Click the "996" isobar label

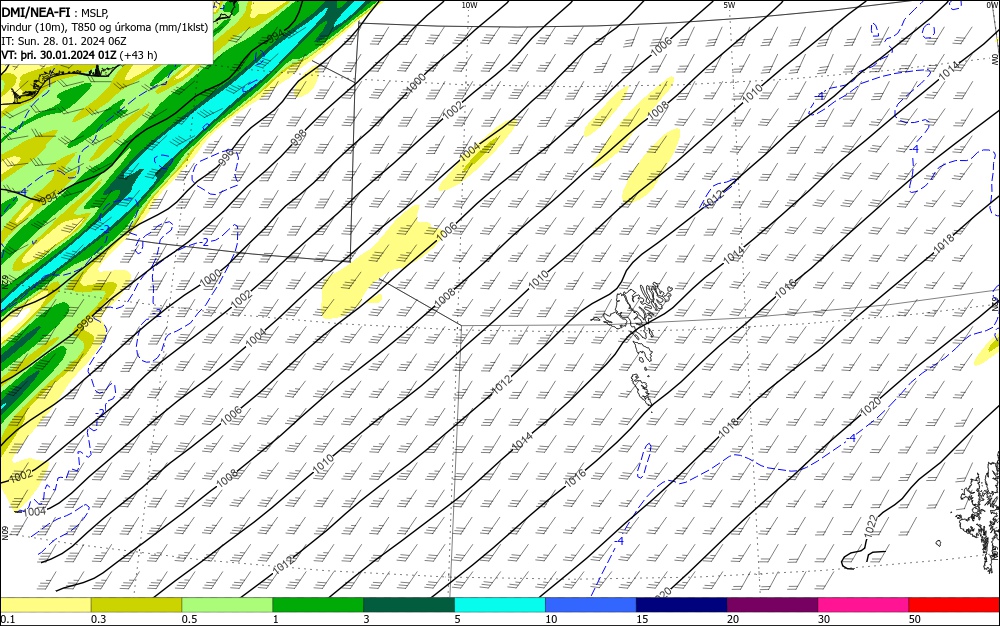pos(226,158)
